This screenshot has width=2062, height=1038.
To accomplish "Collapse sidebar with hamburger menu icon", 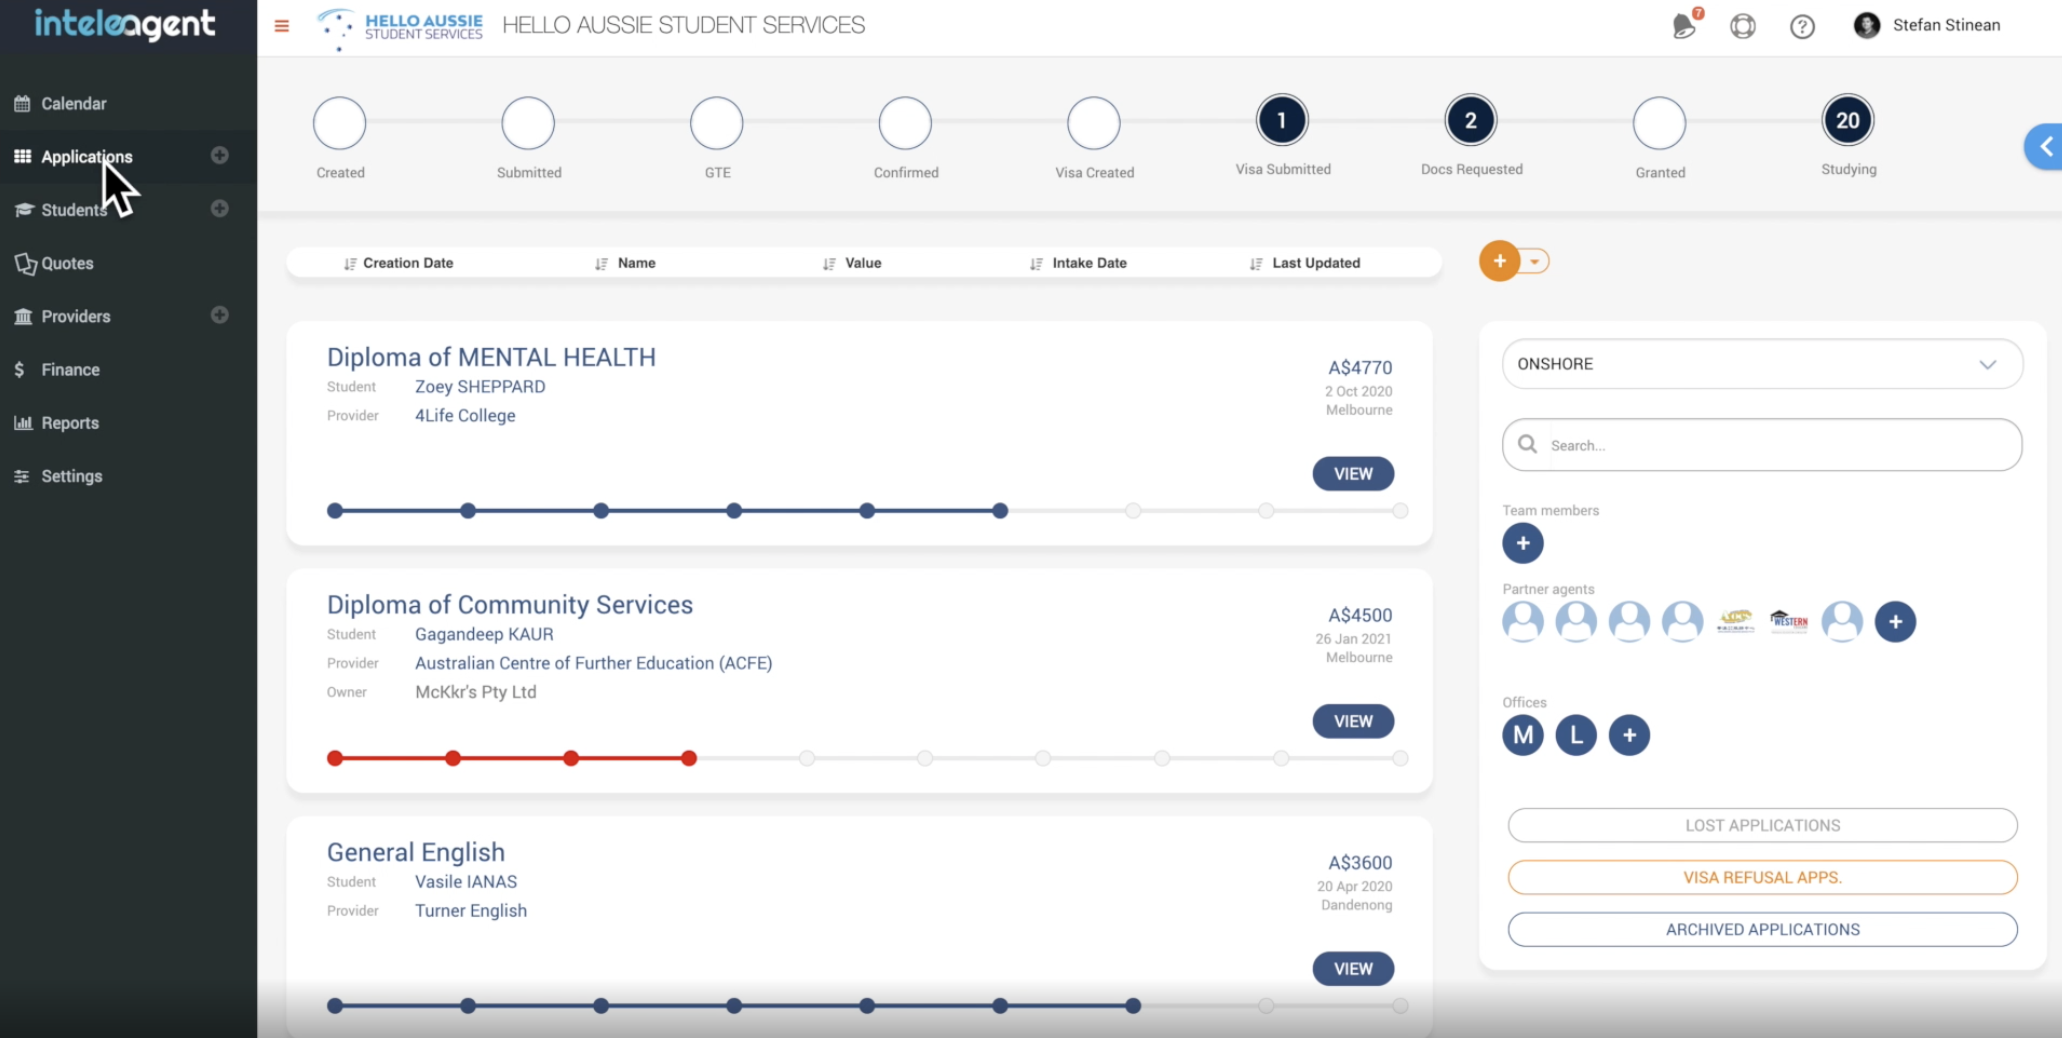I will (281, 26).
